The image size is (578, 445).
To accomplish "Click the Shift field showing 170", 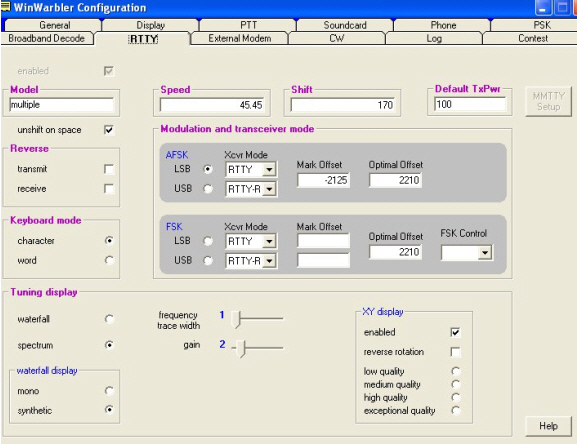I will point(342,105).
